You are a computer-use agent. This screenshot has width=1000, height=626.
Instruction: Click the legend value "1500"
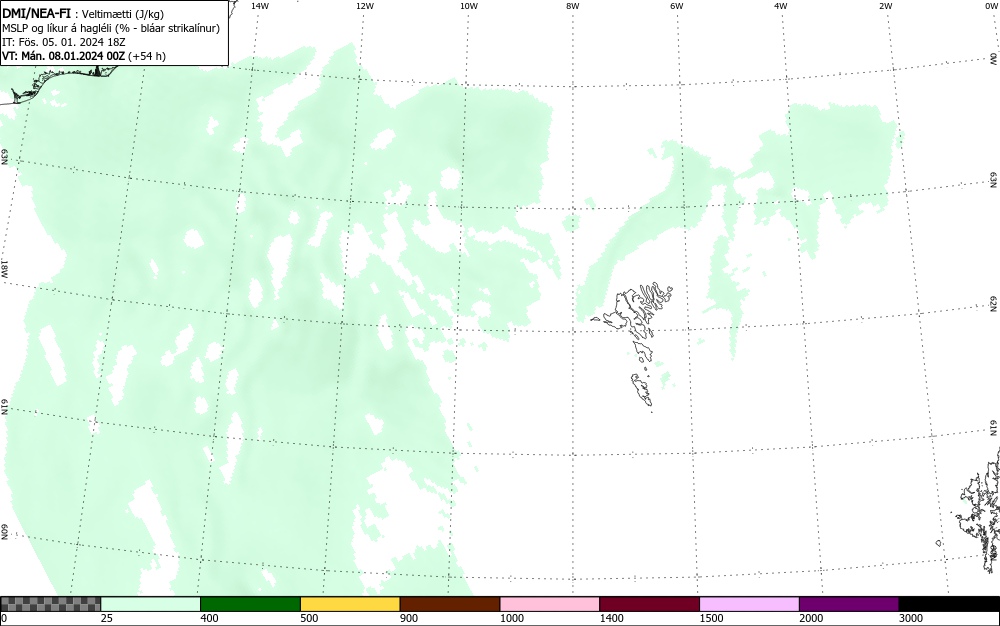pyautogui.click(x=711, y=618)
